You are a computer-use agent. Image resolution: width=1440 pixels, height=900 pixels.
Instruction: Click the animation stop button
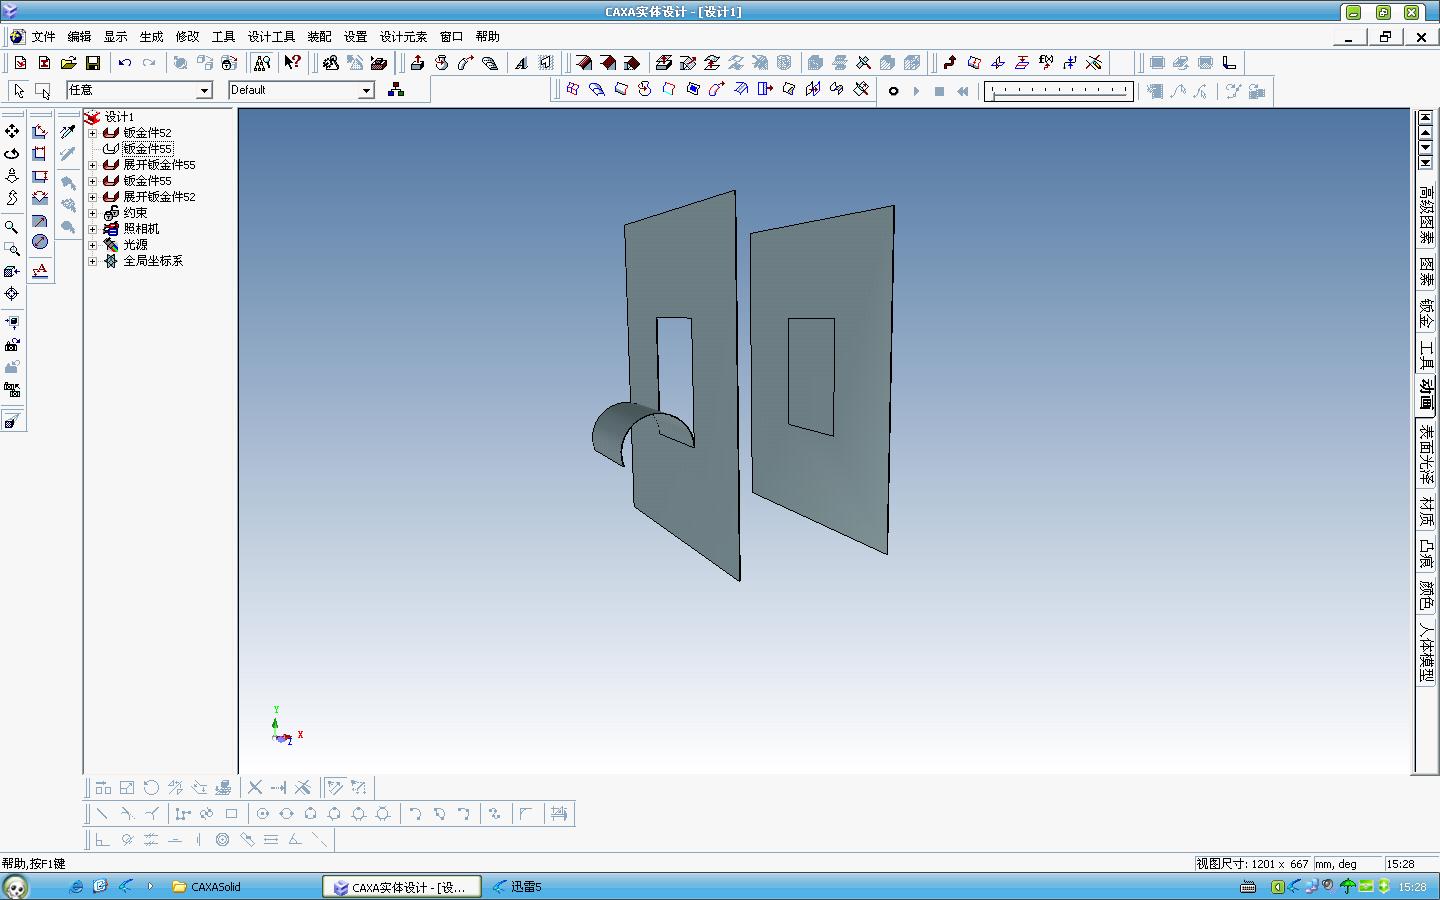click(x=939, y=91)
